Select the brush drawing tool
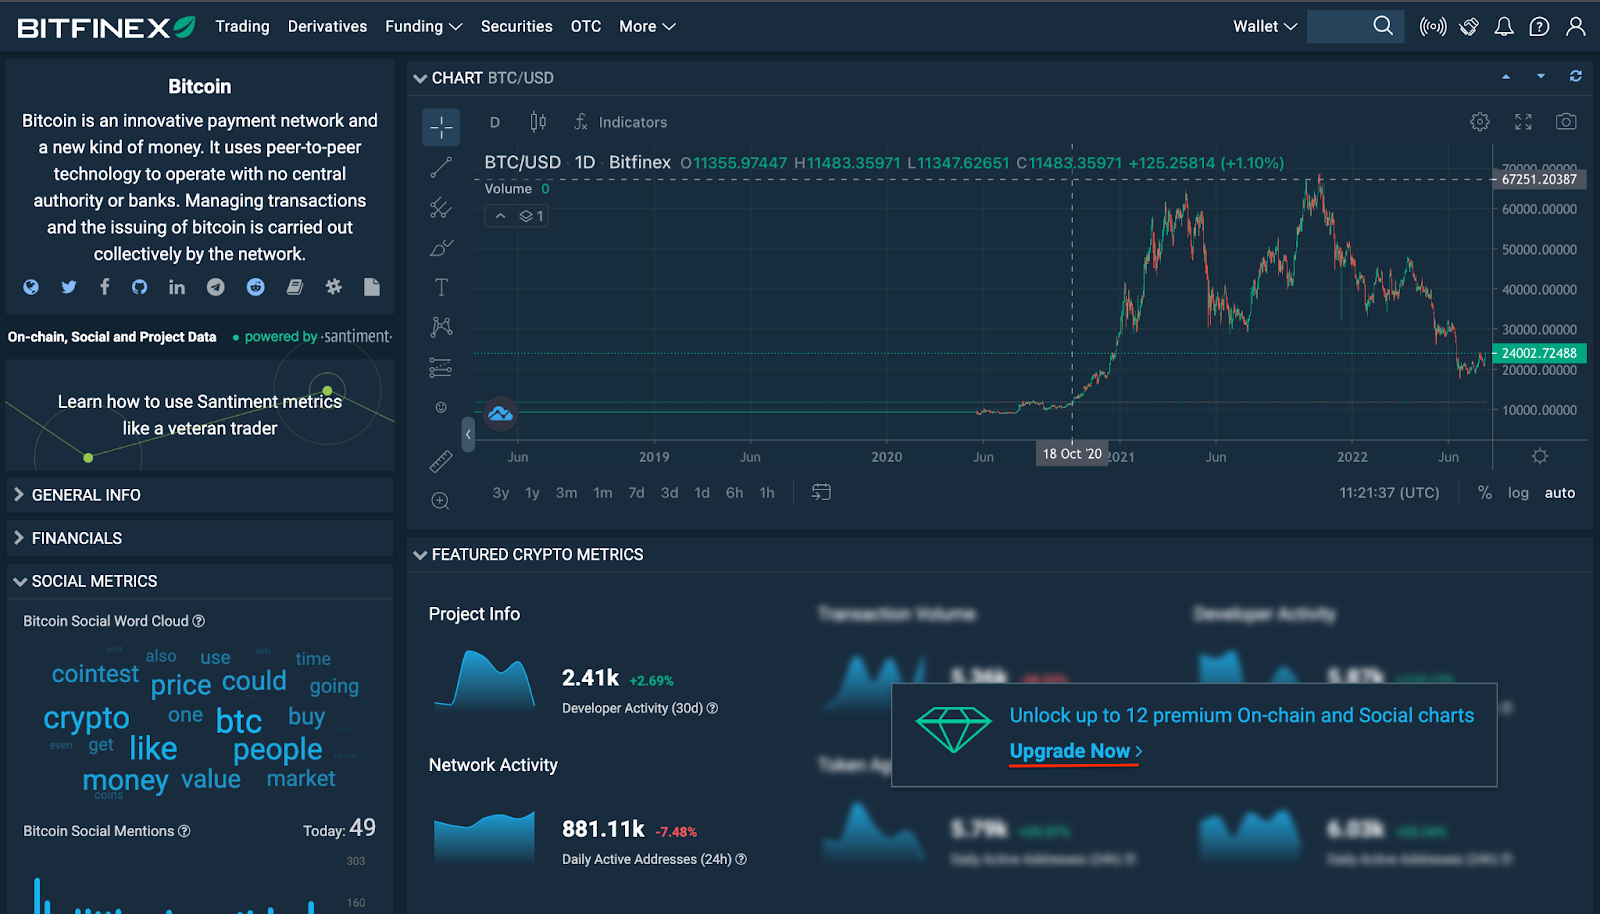 441,248
